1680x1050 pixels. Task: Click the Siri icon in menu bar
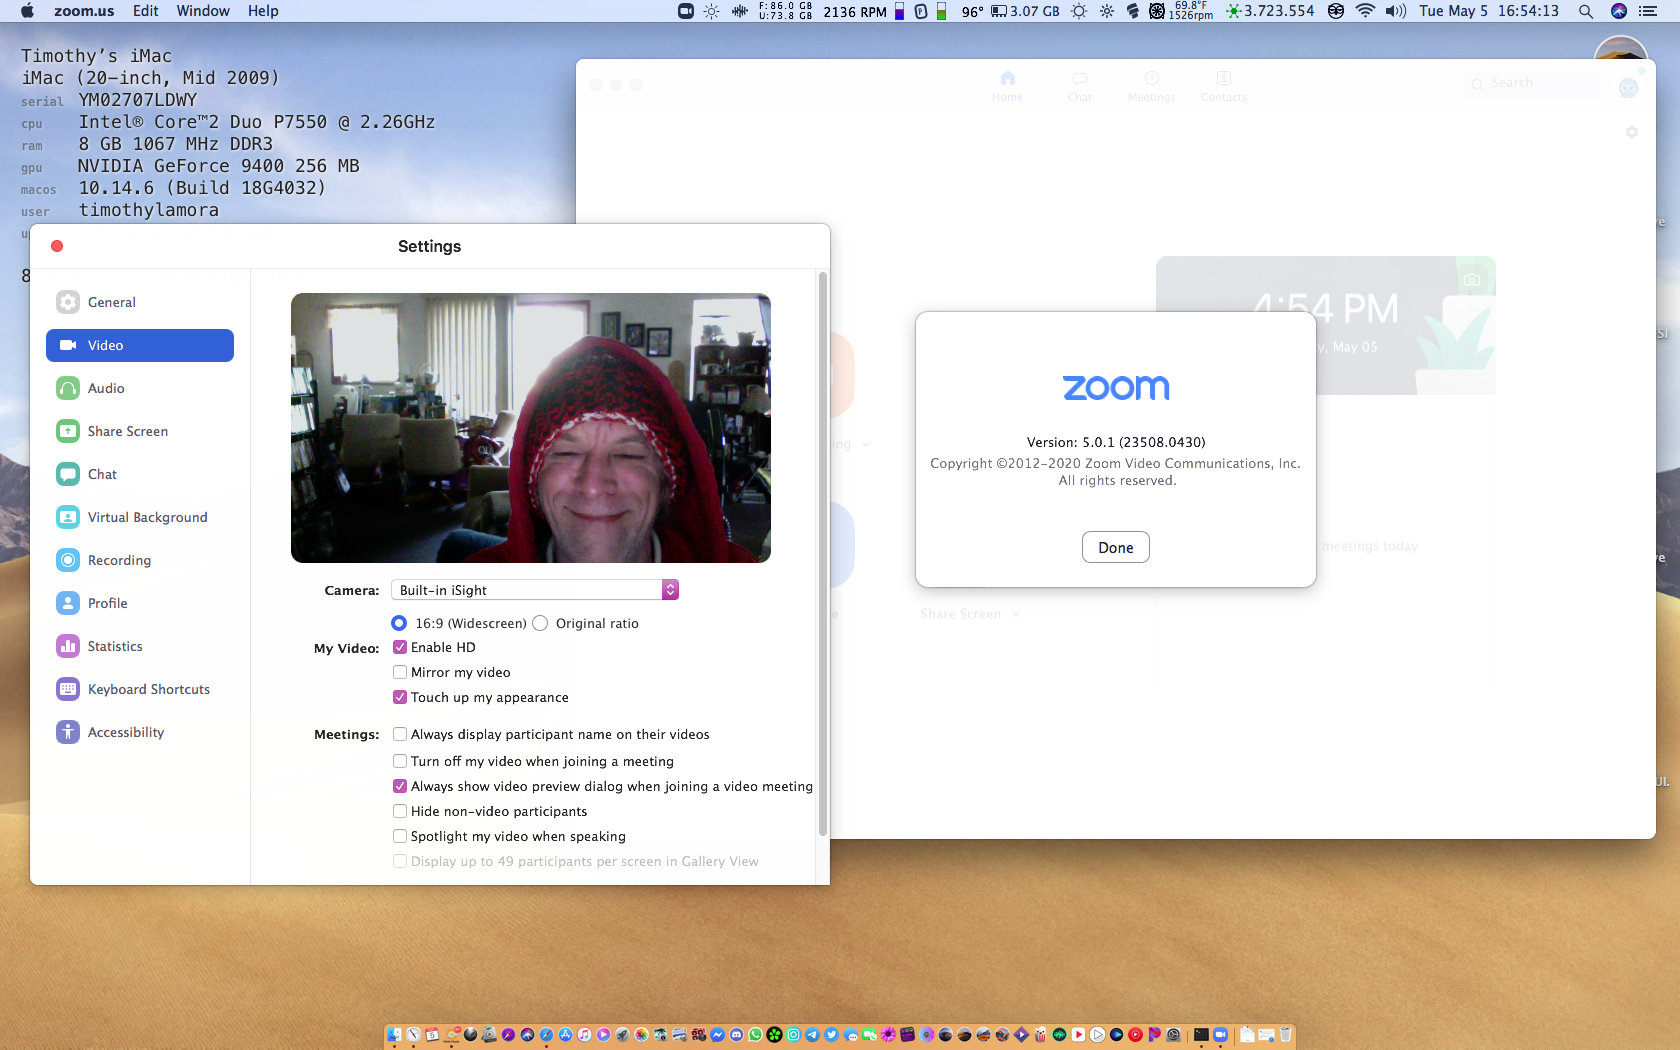click(x=1619, y=11)
